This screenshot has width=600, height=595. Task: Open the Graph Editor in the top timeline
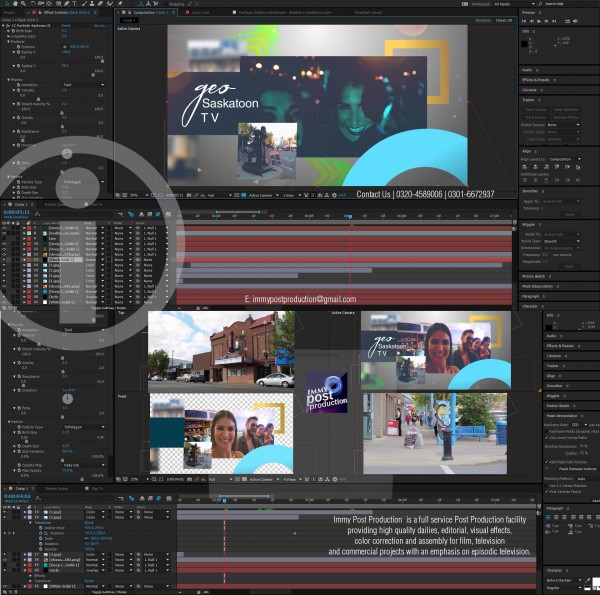click(x=168, y=214)
